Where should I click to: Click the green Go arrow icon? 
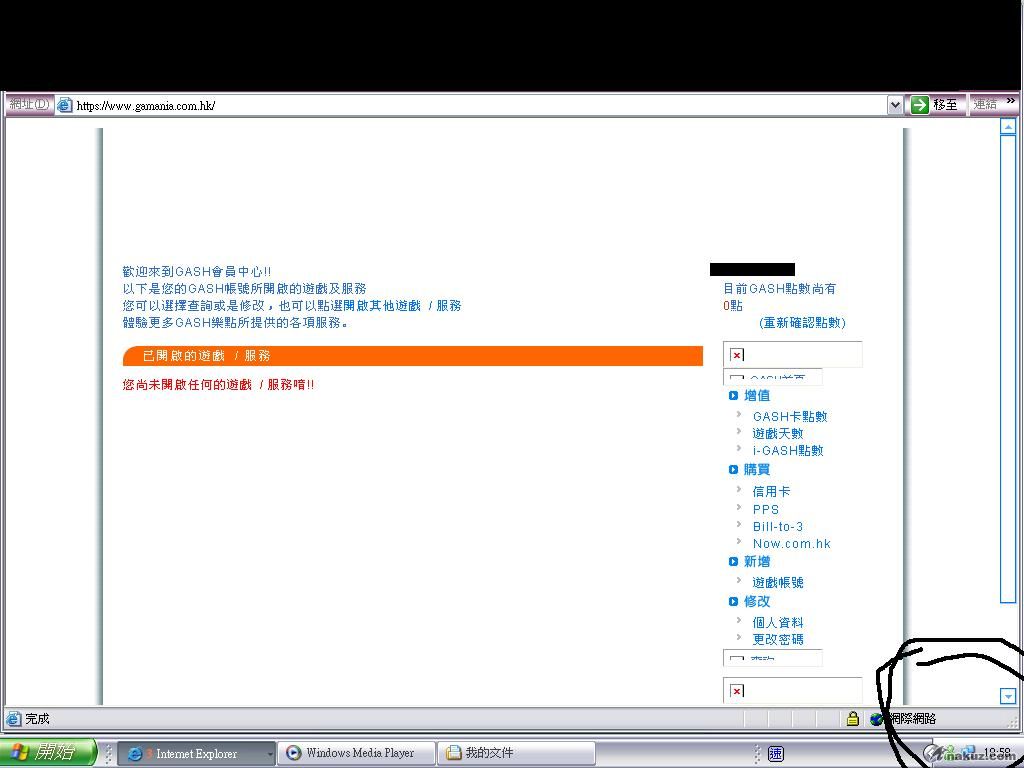click(x=920, y=104)
